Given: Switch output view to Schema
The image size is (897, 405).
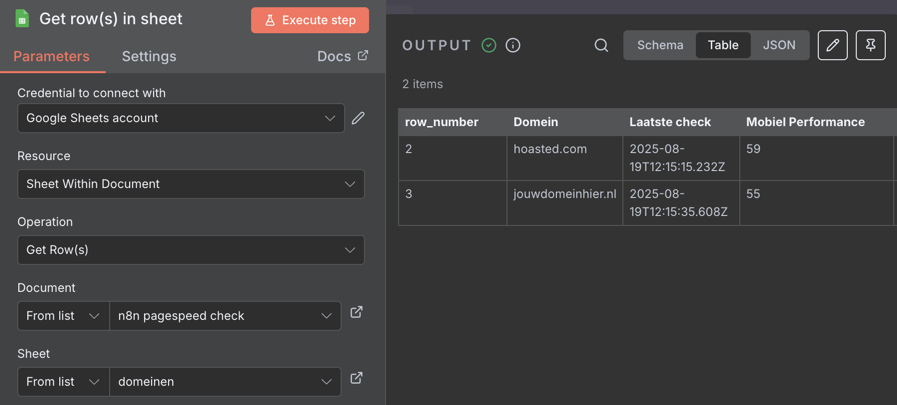Looking at the screenshot, I should pyautogui.click(x=660, y=45).
